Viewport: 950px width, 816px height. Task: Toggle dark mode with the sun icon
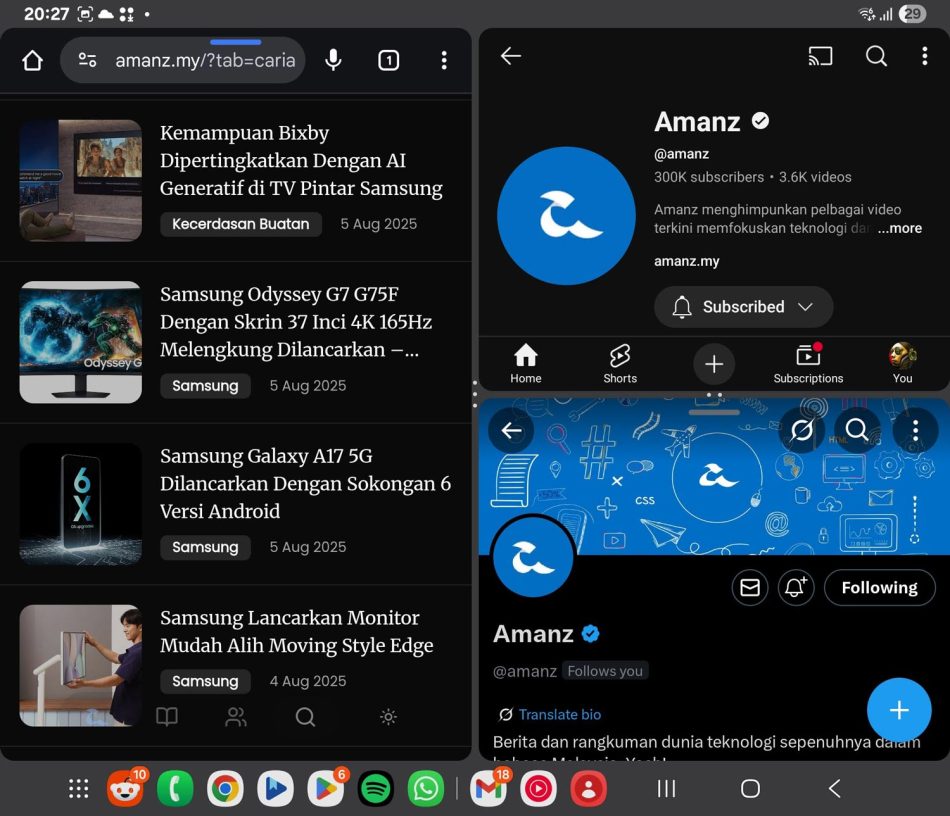coord(388,717)
